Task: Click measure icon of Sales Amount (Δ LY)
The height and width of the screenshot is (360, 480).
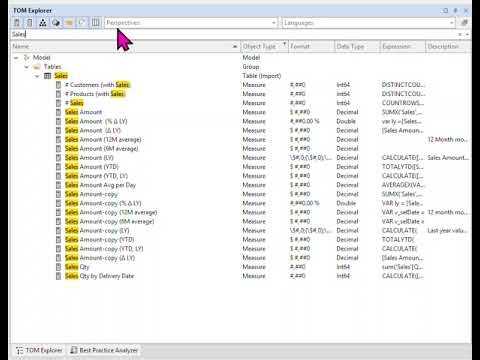Action: [x=58, y=130]
